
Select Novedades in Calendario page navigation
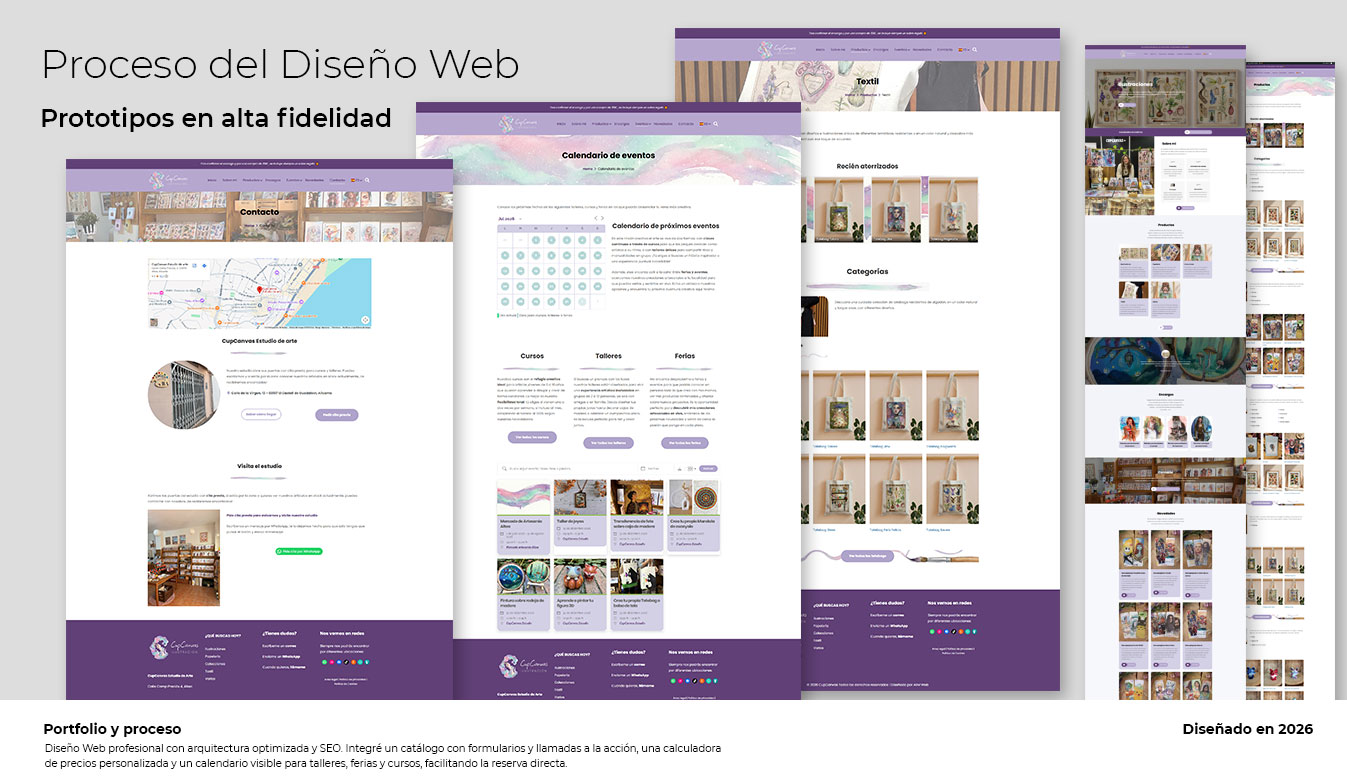click(x=663, y=124)
